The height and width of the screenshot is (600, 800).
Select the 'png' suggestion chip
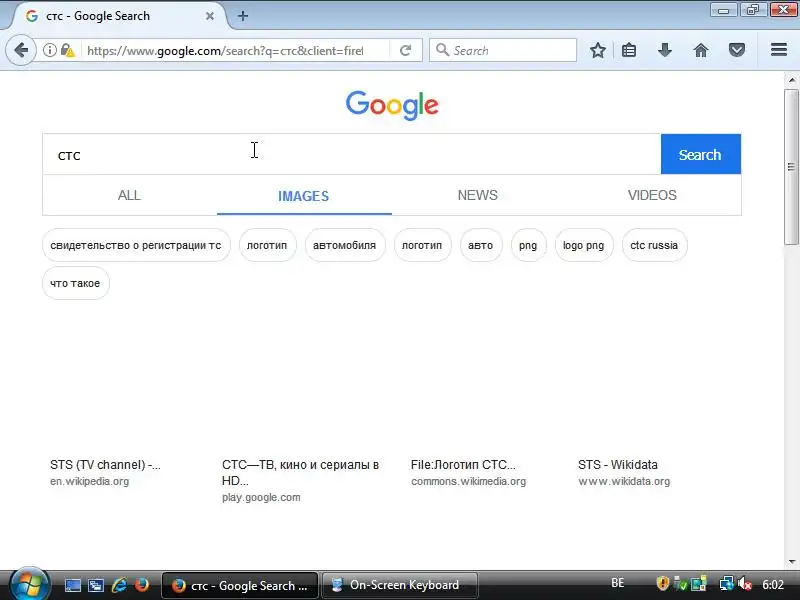click(528, 245)
